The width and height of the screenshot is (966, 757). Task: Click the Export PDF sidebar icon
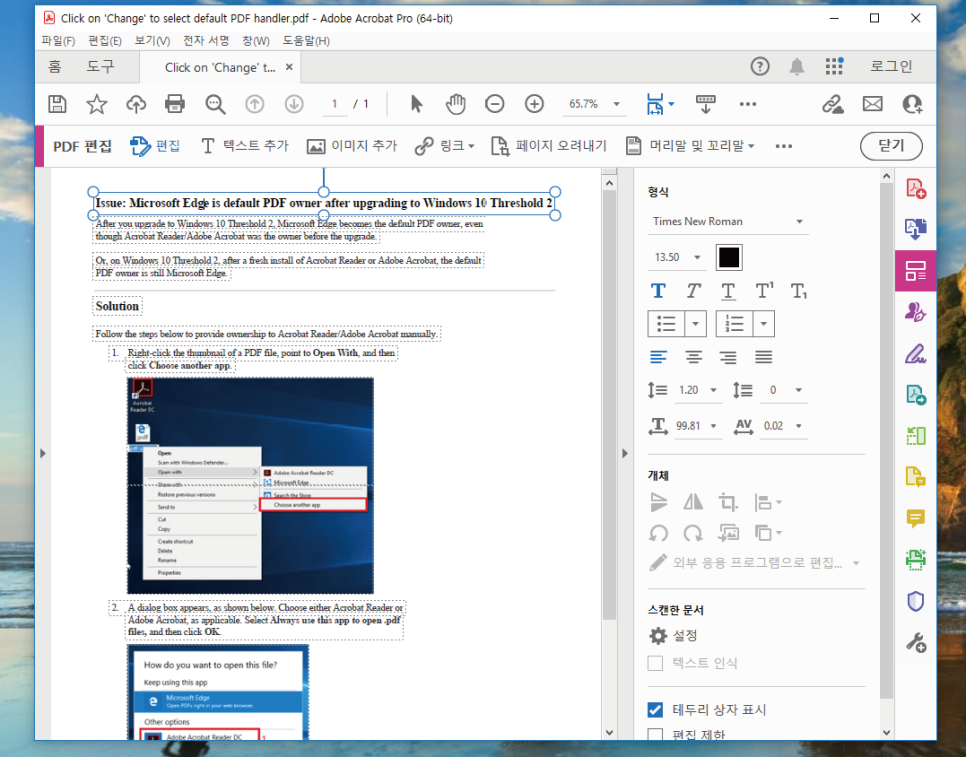(x=915, y=229)
